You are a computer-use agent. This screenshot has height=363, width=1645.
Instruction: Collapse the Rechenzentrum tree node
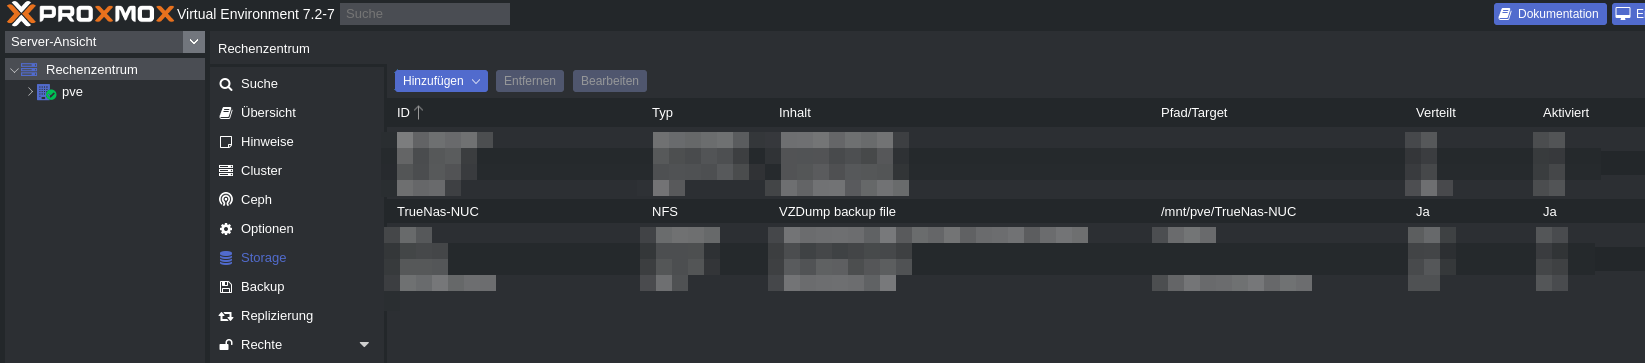coord(14,70)
